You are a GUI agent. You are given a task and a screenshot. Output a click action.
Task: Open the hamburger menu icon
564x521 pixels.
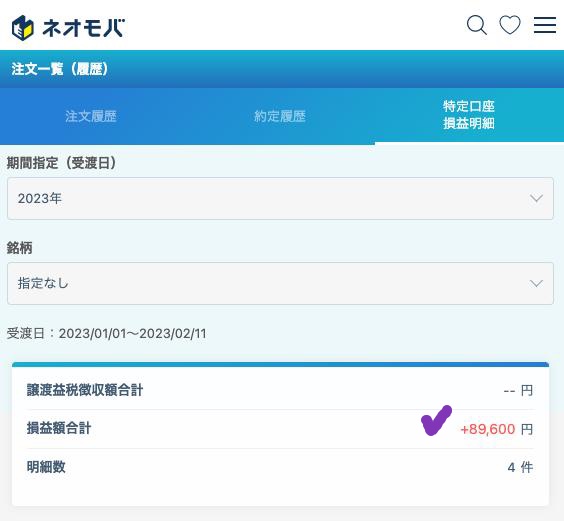click(x=545, y=25)
